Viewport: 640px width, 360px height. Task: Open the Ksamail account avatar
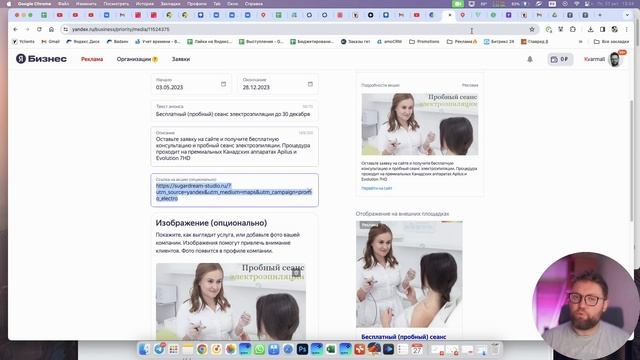[614, 59]
